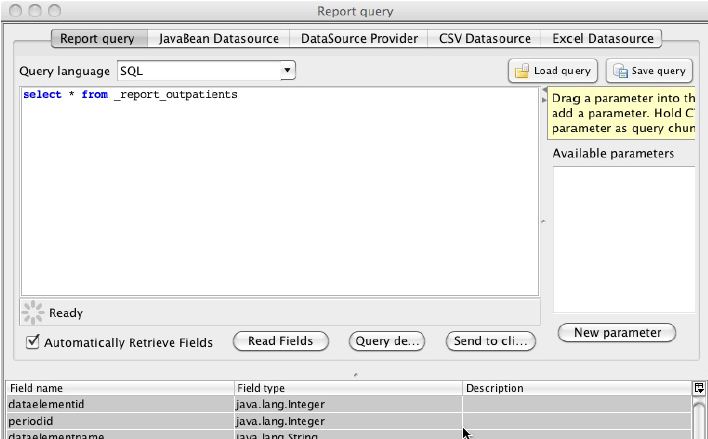Click the Ready status text
Screen dimensions: 708x439
point(66,313)
